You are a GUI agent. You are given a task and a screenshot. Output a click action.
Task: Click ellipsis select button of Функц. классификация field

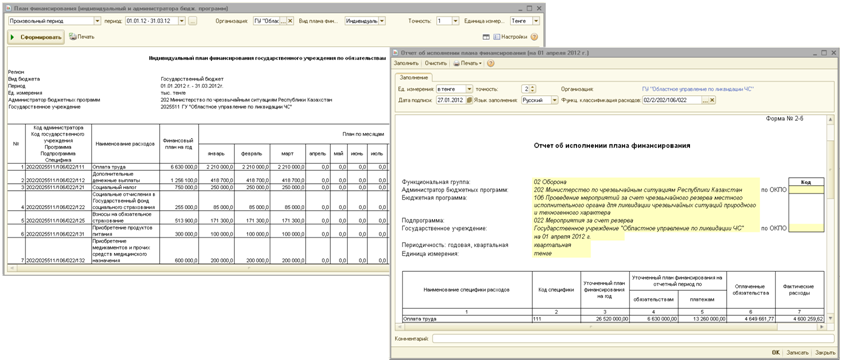pos(706,100)
